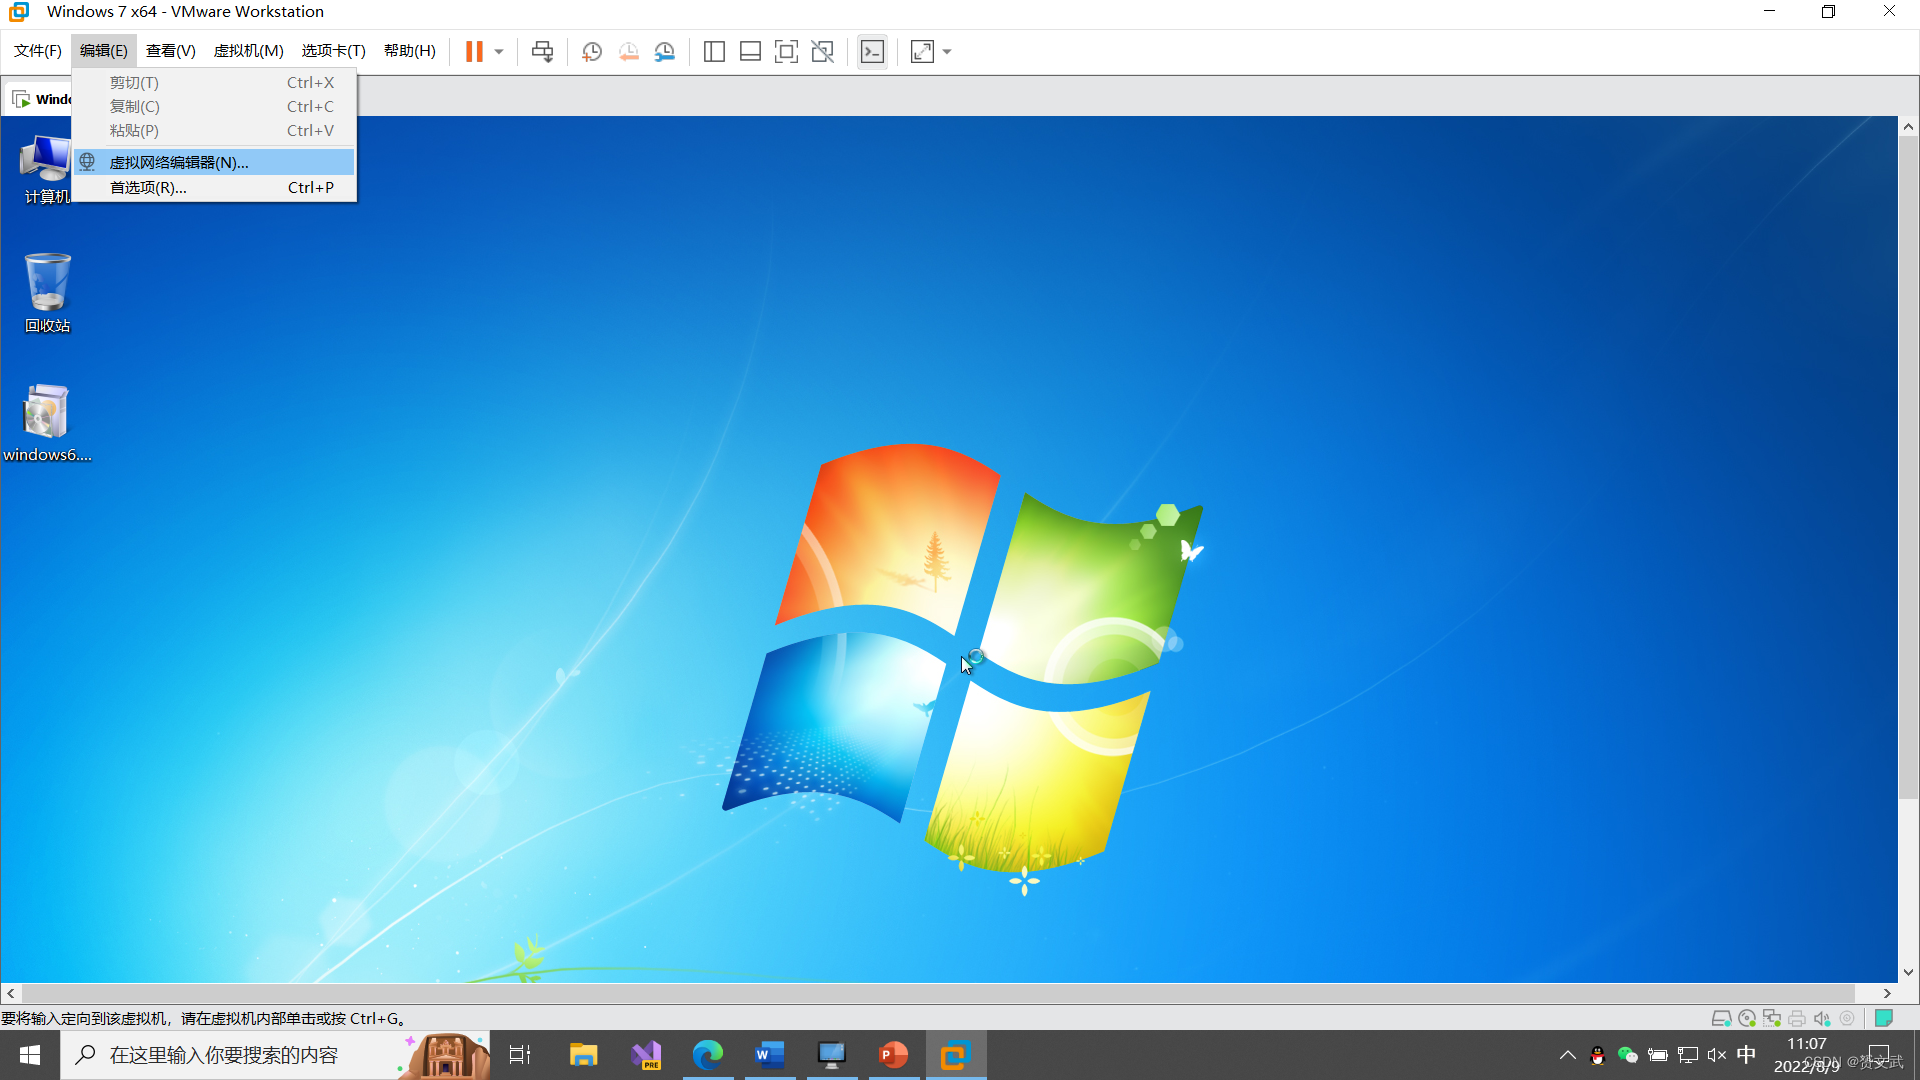The image size is (1920, 1080).
Task: Revert the virtual machine to its snapshot
Action: coord(628,51)
